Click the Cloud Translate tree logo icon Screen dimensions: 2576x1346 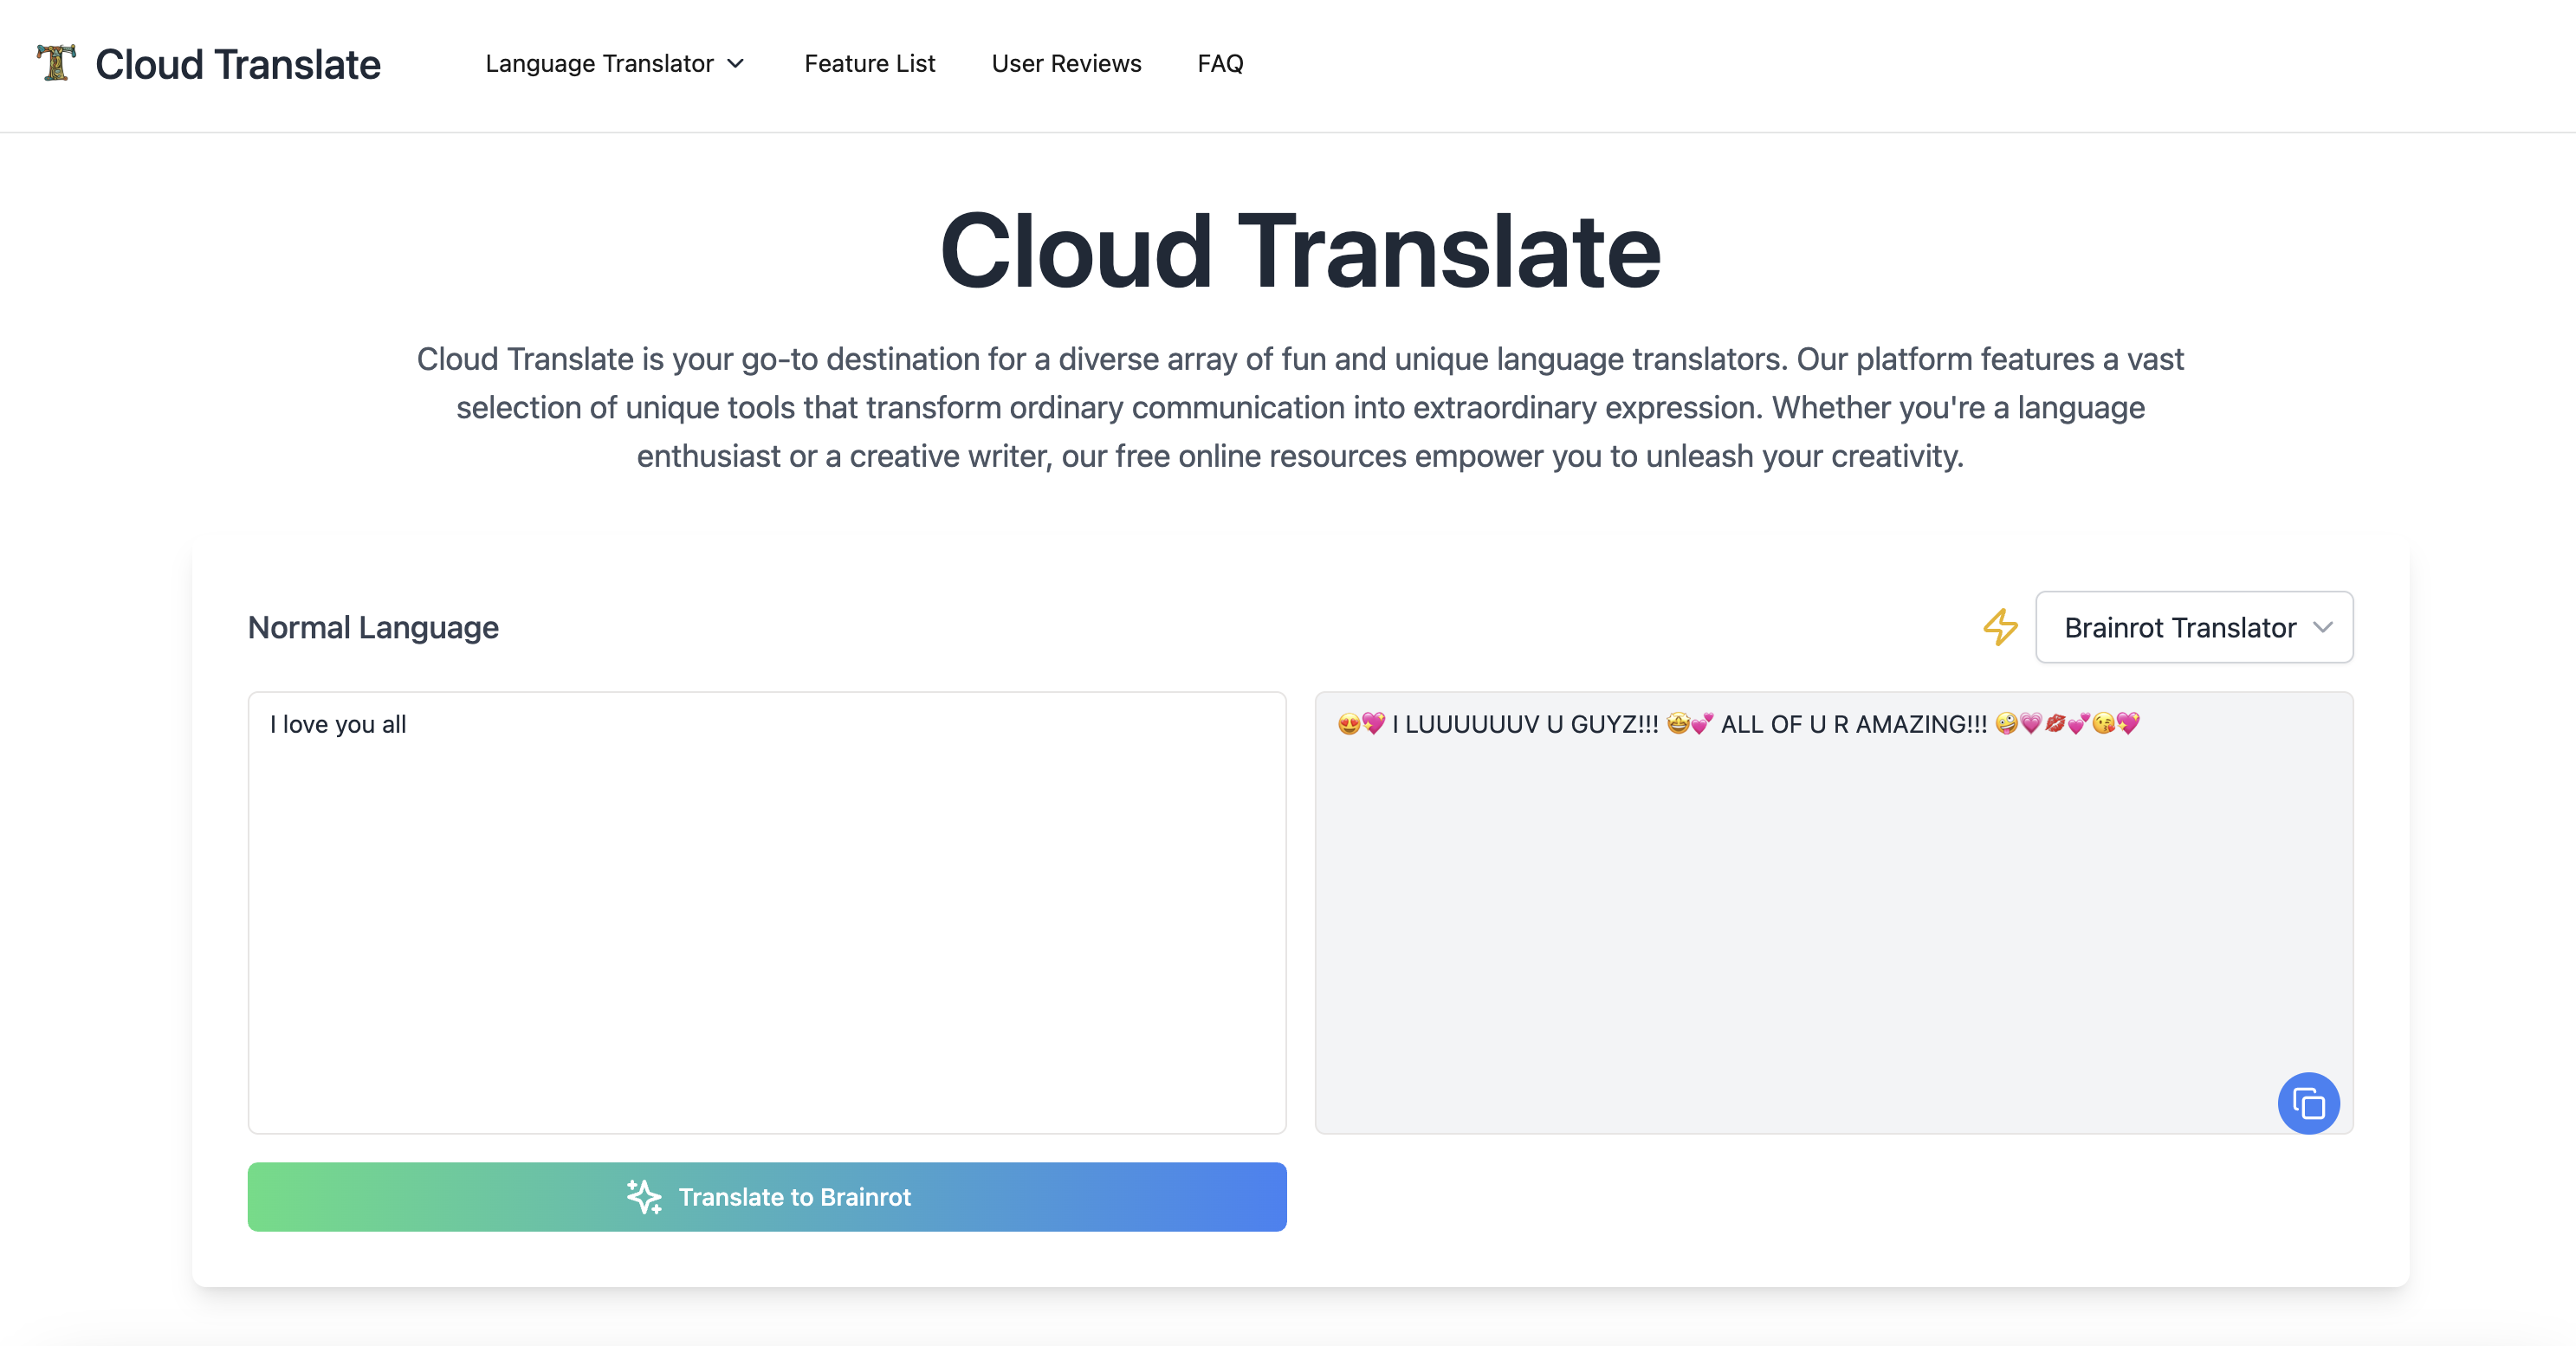[x=56, y=63]
